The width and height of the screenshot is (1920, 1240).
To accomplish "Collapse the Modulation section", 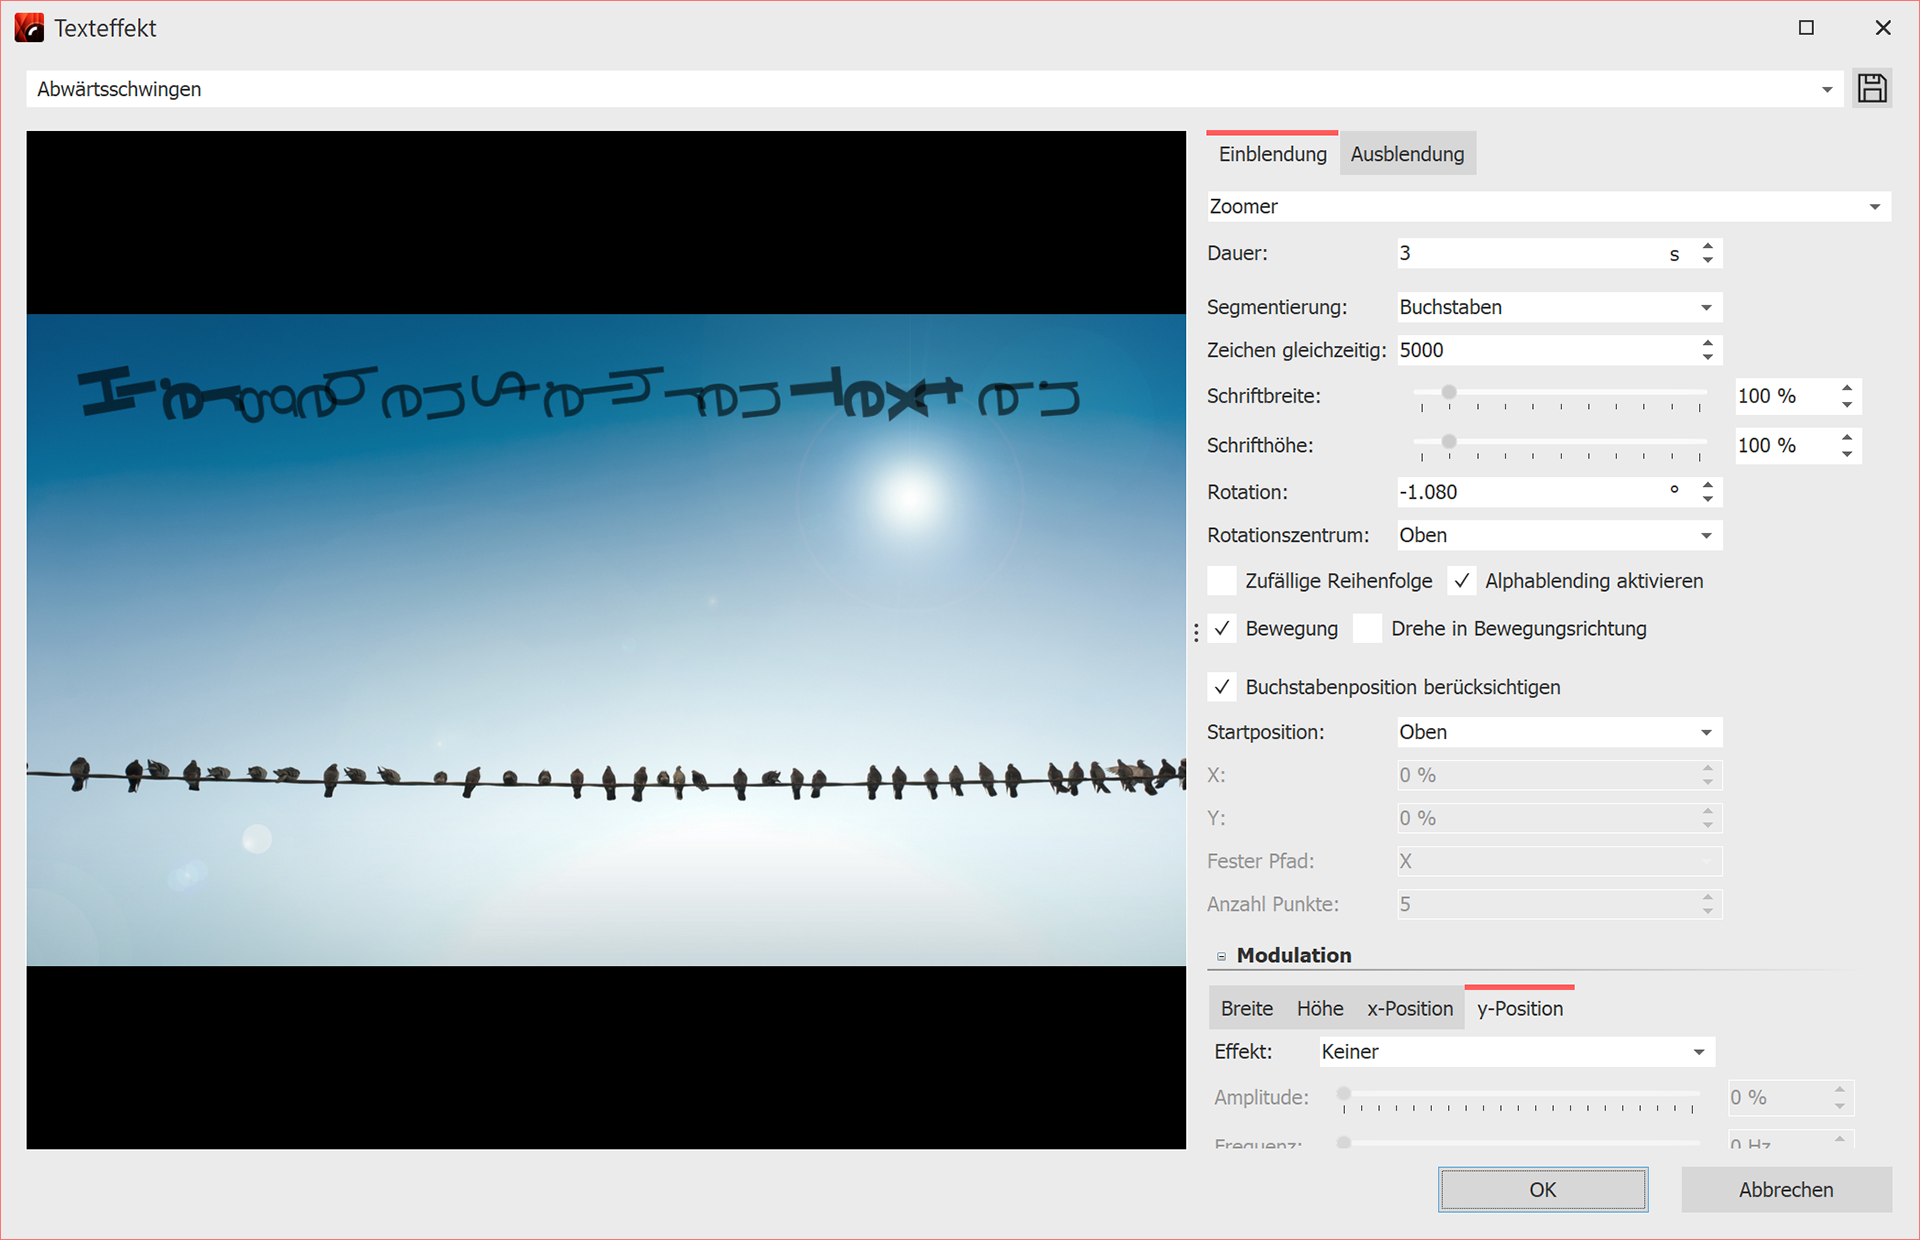I will click(1221, 956).
